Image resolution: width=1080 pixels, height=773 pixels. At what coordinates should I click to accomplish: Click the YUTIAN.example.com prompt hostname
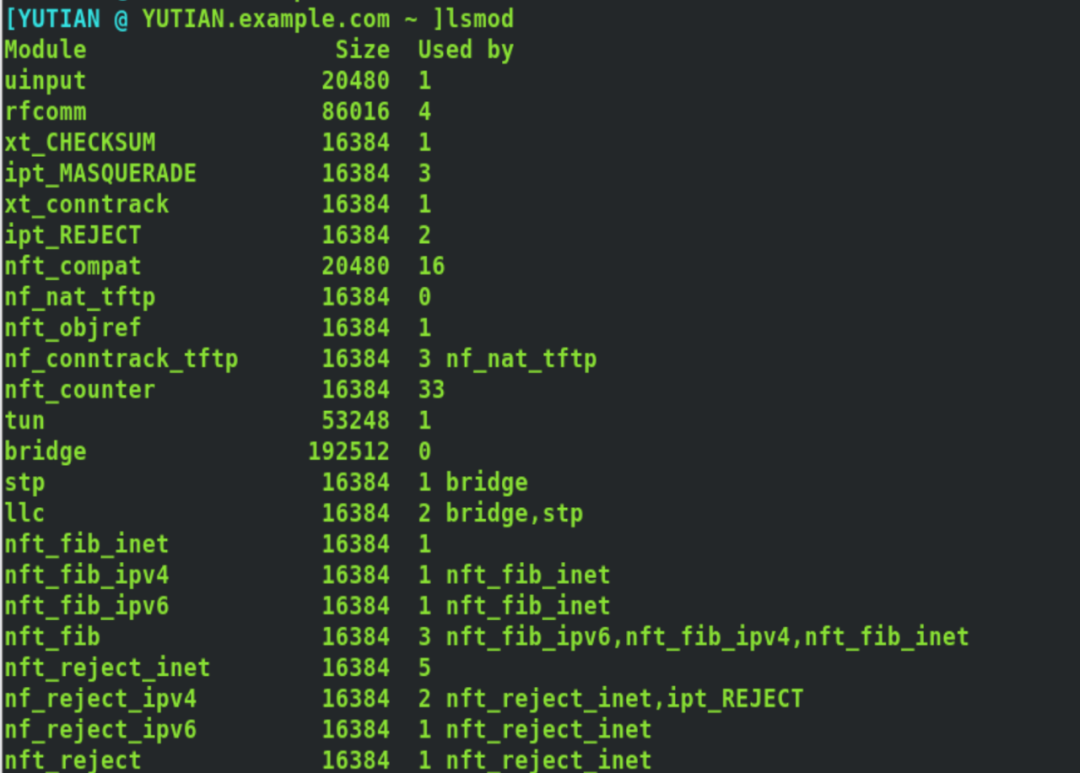[266, 19]
